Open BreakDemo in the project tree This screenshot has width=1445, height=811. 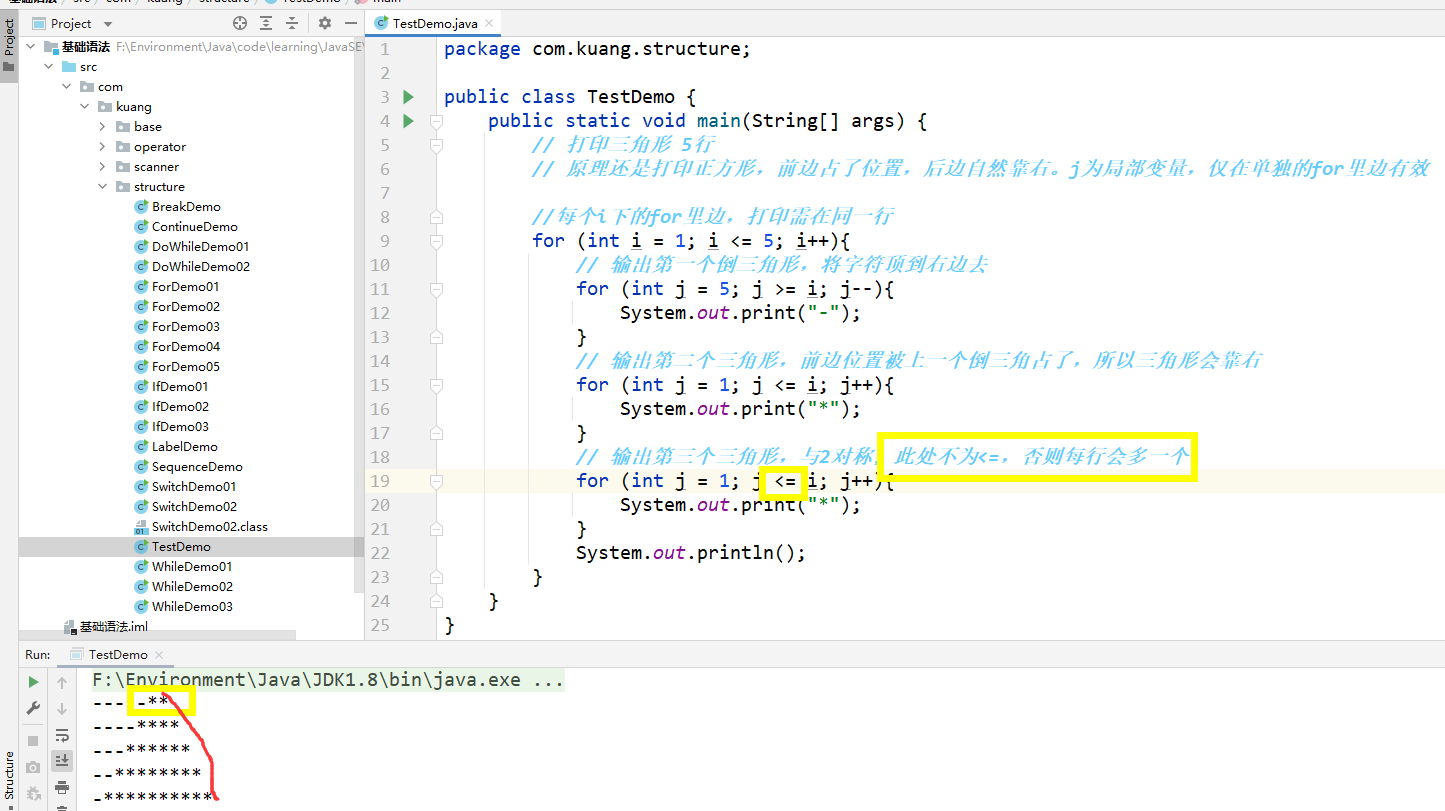[186, 207]
